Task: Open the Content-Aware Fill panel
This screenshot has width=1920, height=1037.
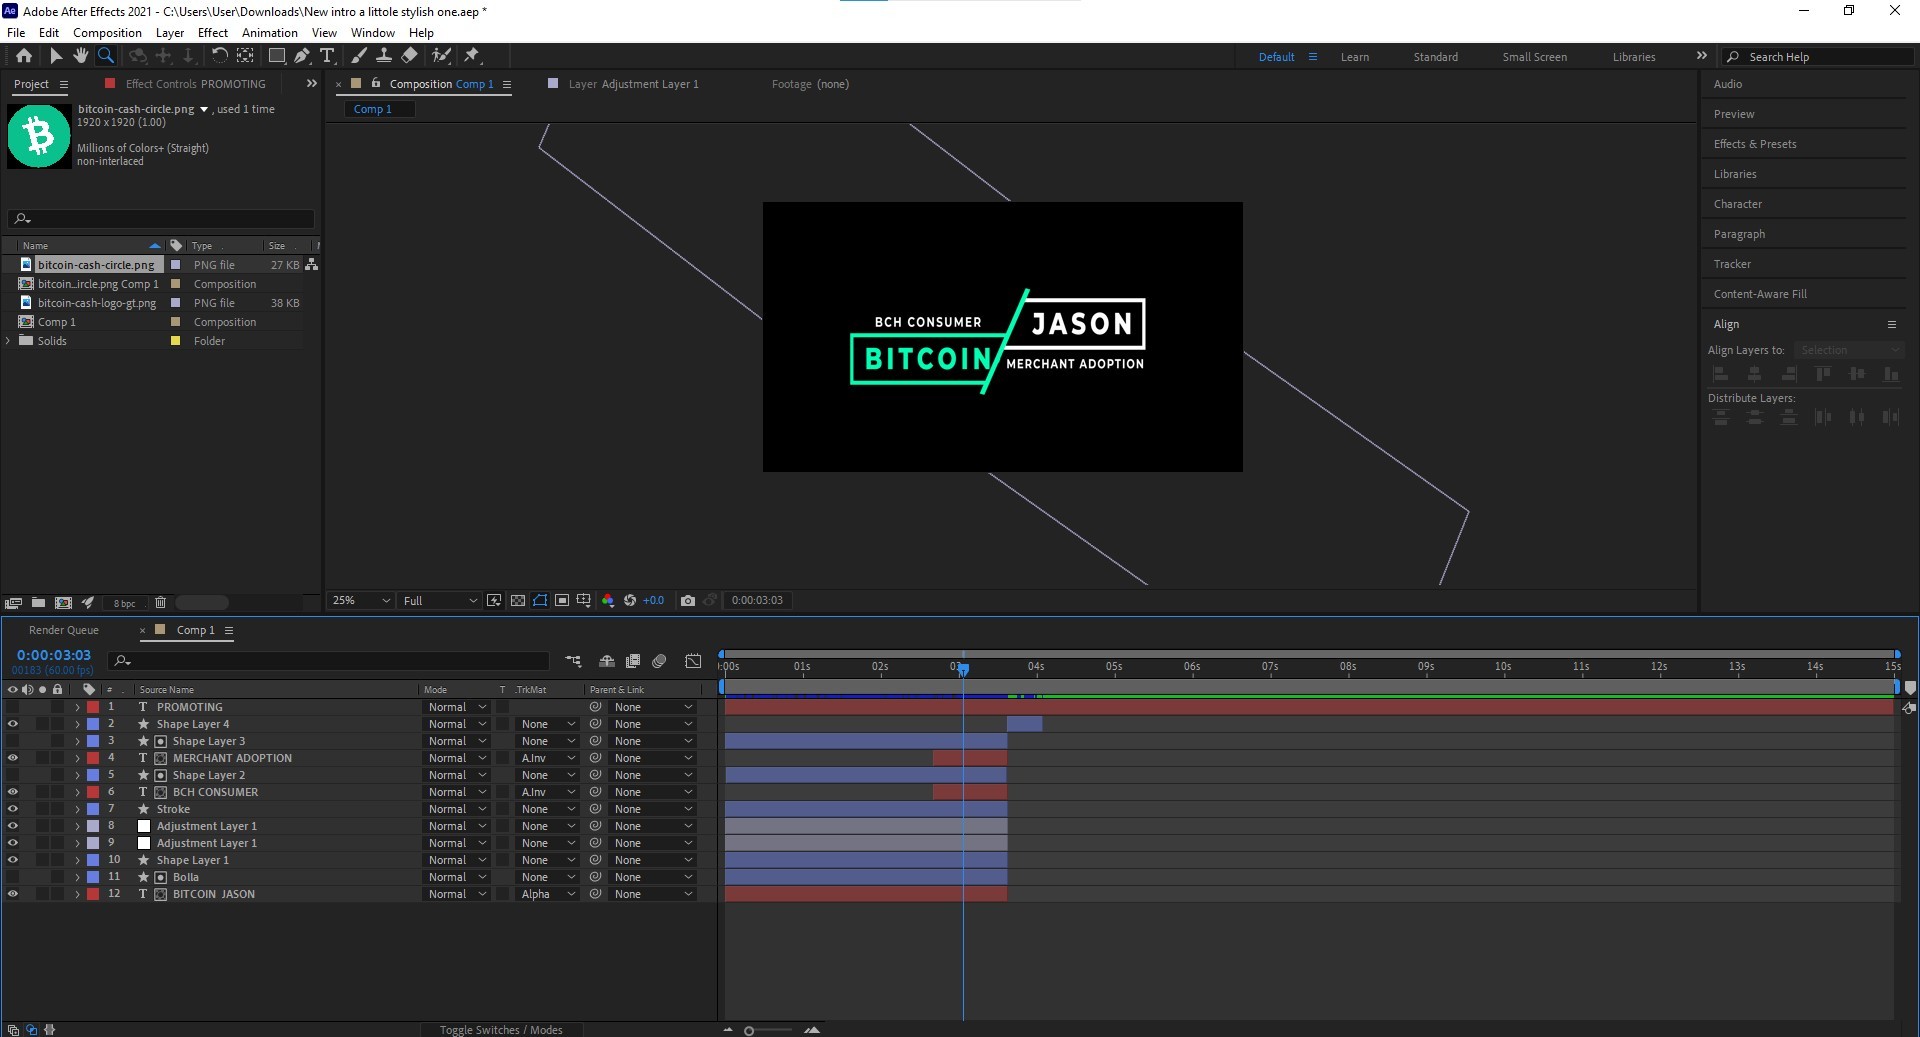Action: tap(1760, 294)
